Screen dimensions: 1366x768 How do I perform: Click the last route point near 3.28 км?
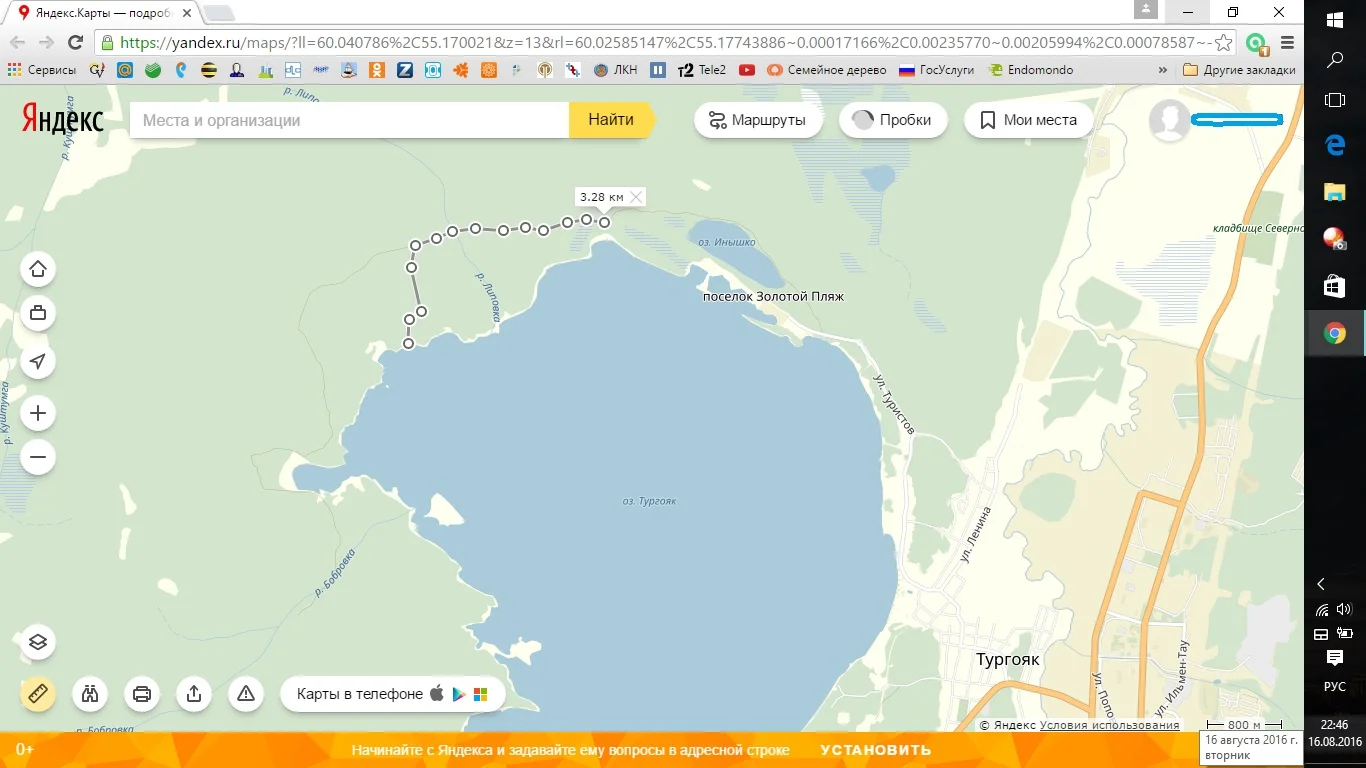click(x=604, y=222)
